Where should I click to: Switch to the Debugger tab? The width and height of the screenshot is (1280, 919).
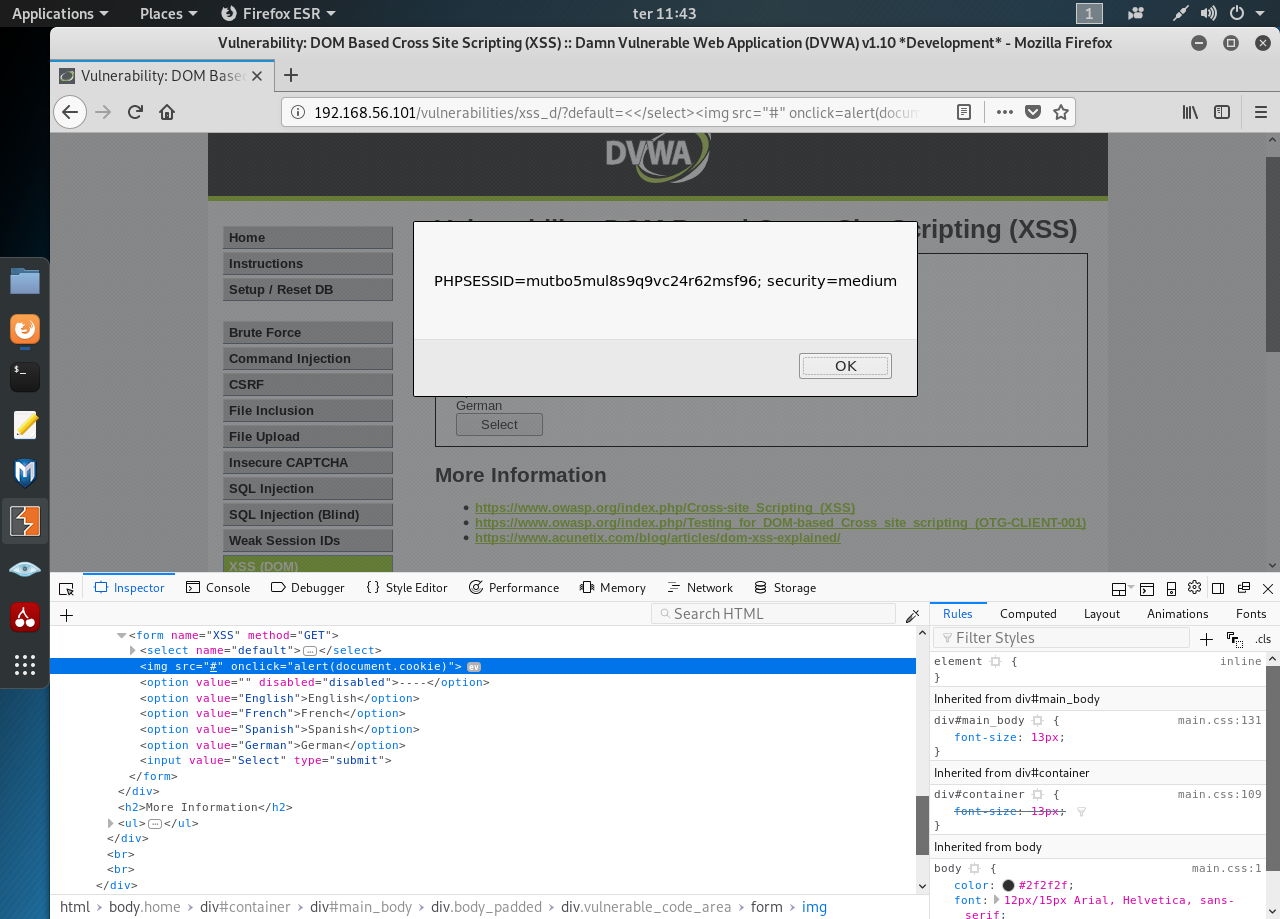[x=308, y=588]
